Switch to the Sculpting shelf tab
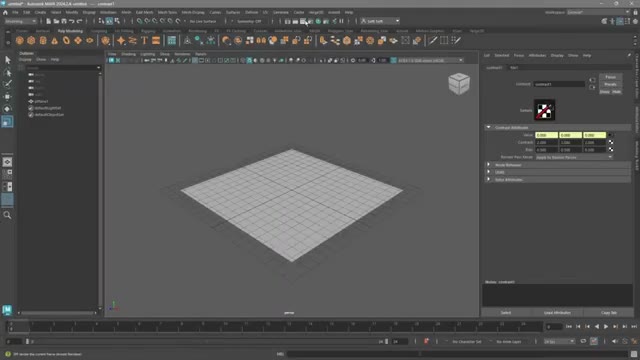640x360 pixels. click(x=99, y=31)
